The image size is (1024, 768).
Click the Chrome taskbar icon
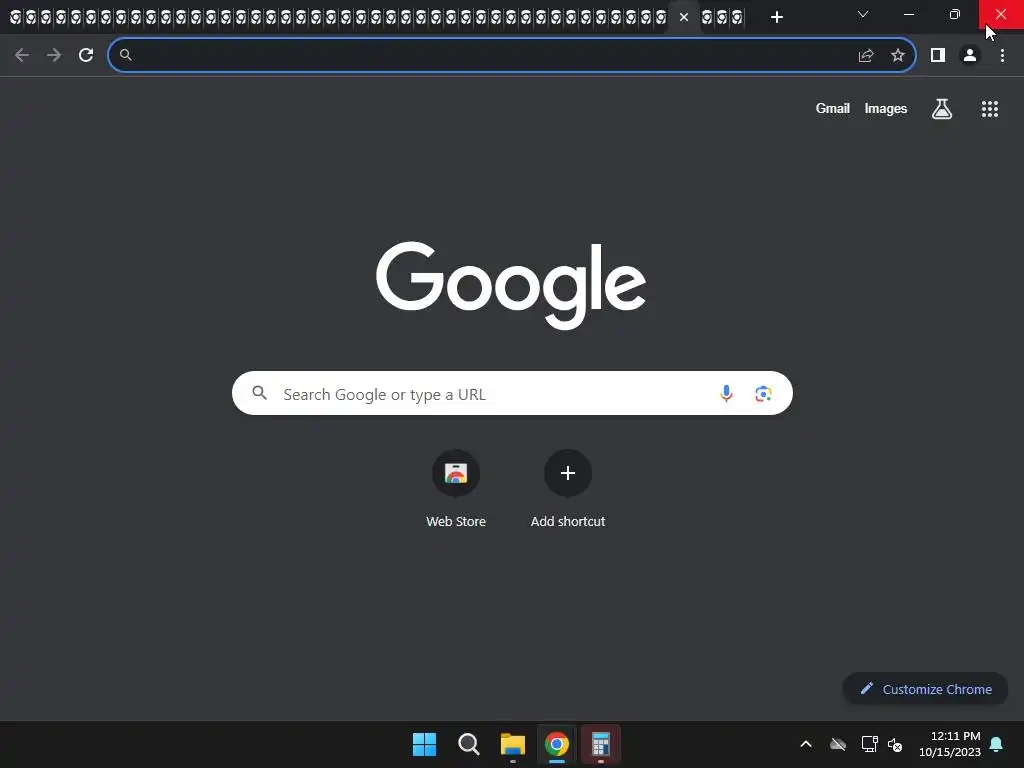coord(557,744)
